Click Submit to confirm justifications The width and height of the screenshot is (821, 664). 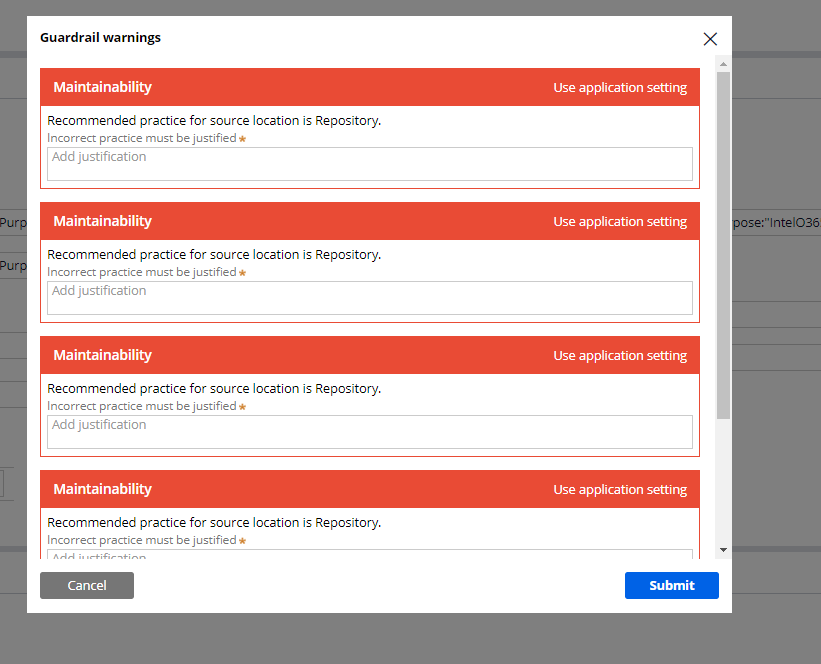tap(671, 585)
